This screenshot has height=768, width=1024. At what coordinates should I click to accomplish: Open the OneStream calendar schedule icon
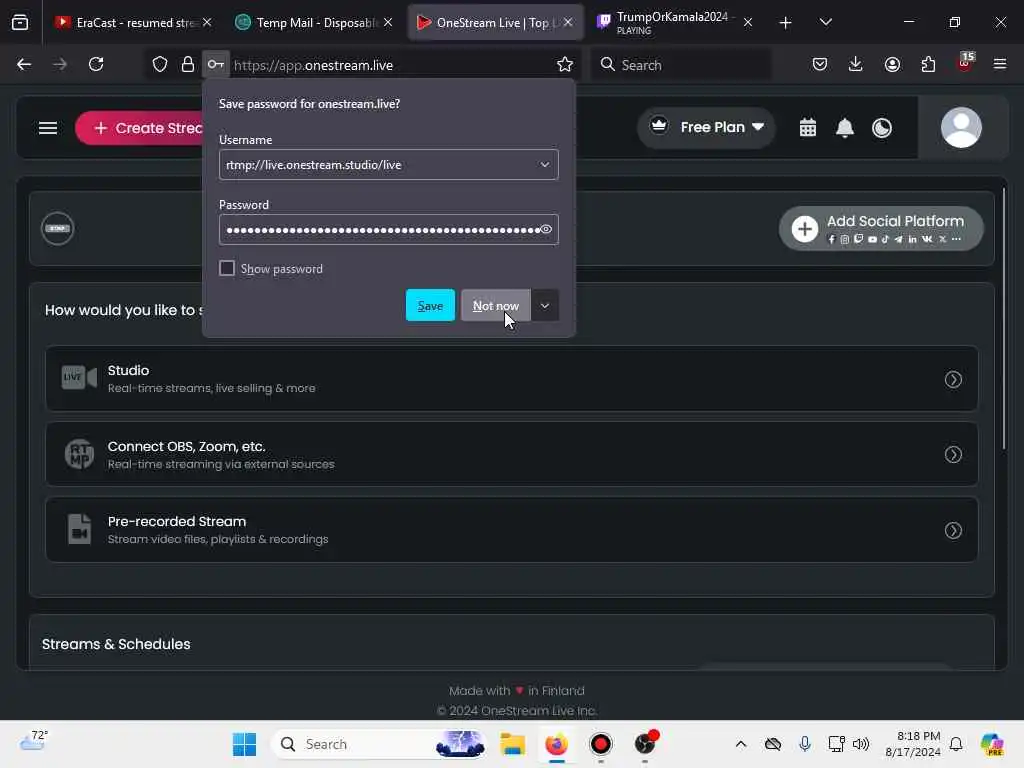coord(808,127)
